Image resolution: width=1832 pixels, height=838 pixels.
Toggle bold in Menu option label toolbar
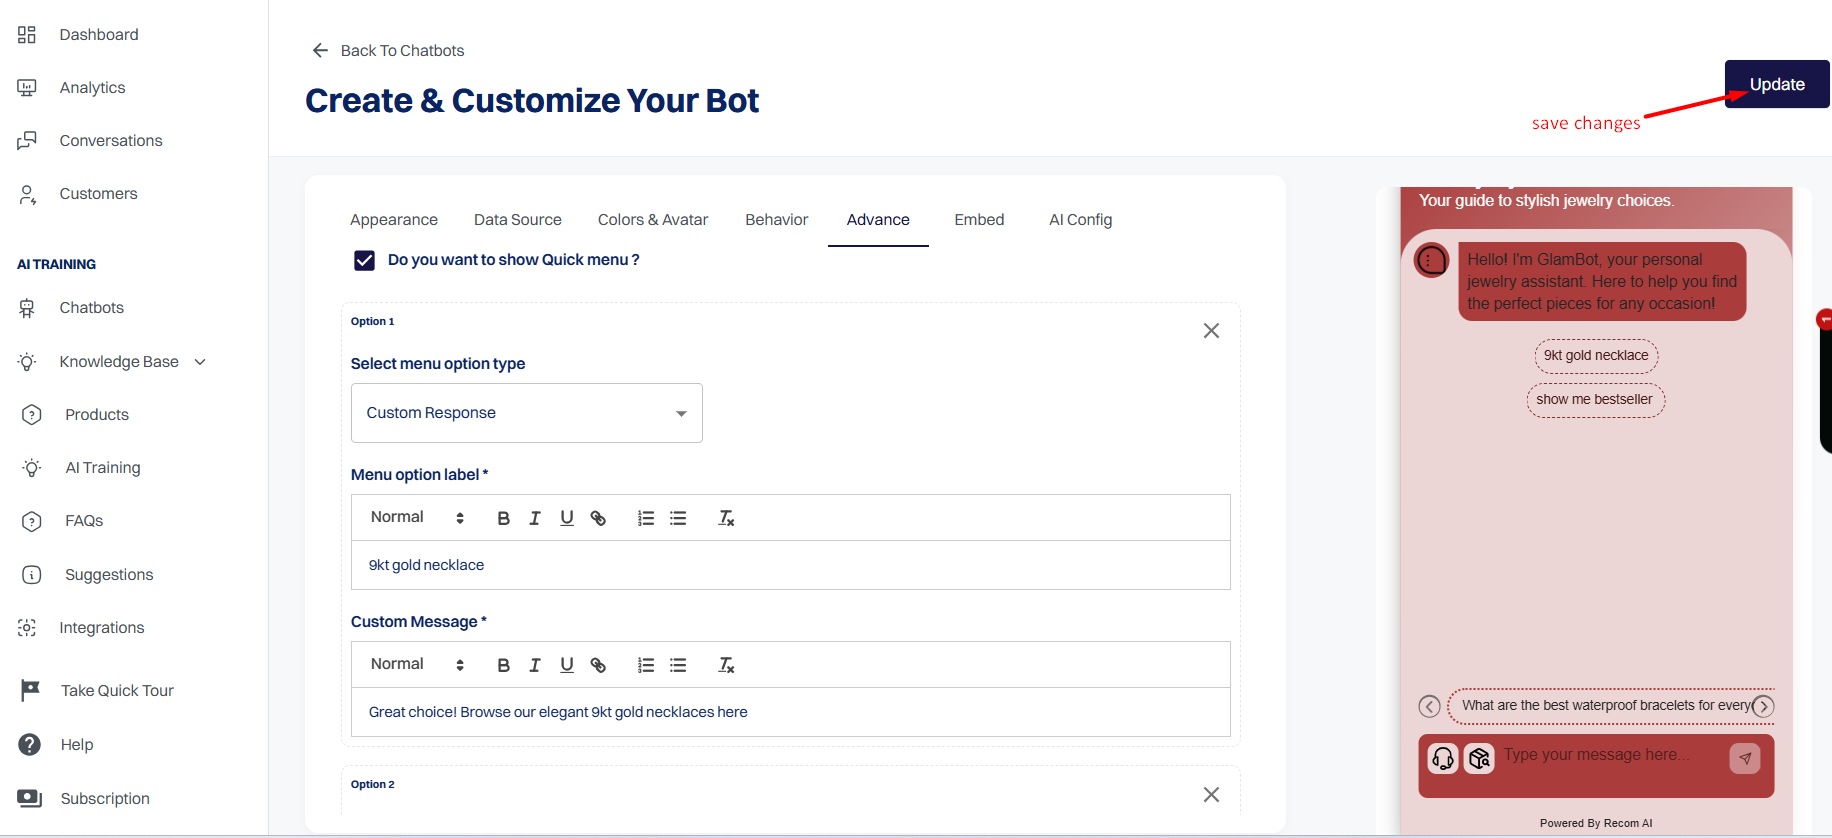click(x=503, y=518)
